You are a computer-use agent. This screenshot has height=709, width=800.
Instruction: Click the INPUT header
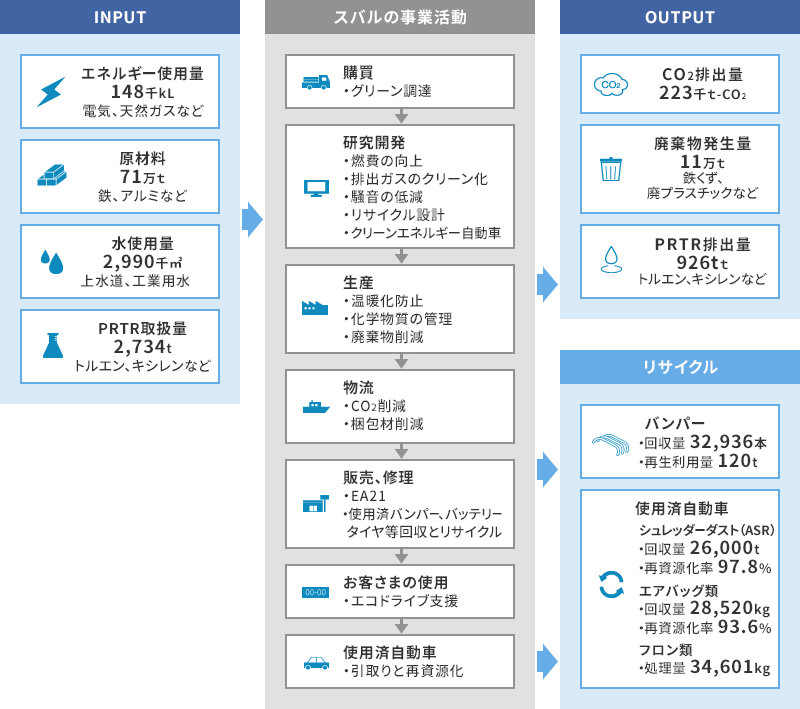pyautogui.click(x=120, y=17)
